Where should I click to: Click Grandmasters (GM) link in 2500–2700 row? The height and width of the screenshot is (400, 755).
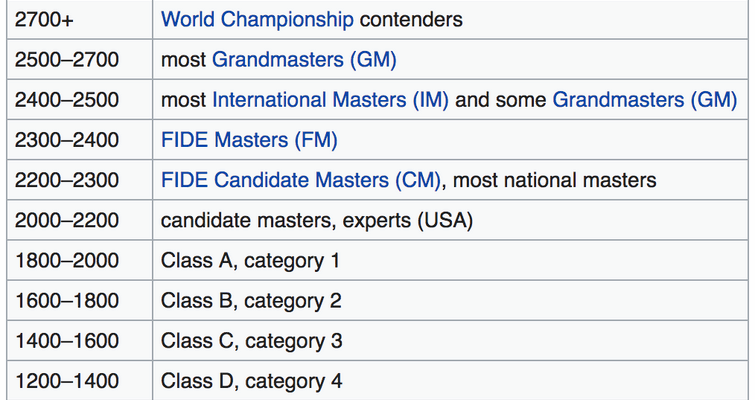click(x=304, y=60)
